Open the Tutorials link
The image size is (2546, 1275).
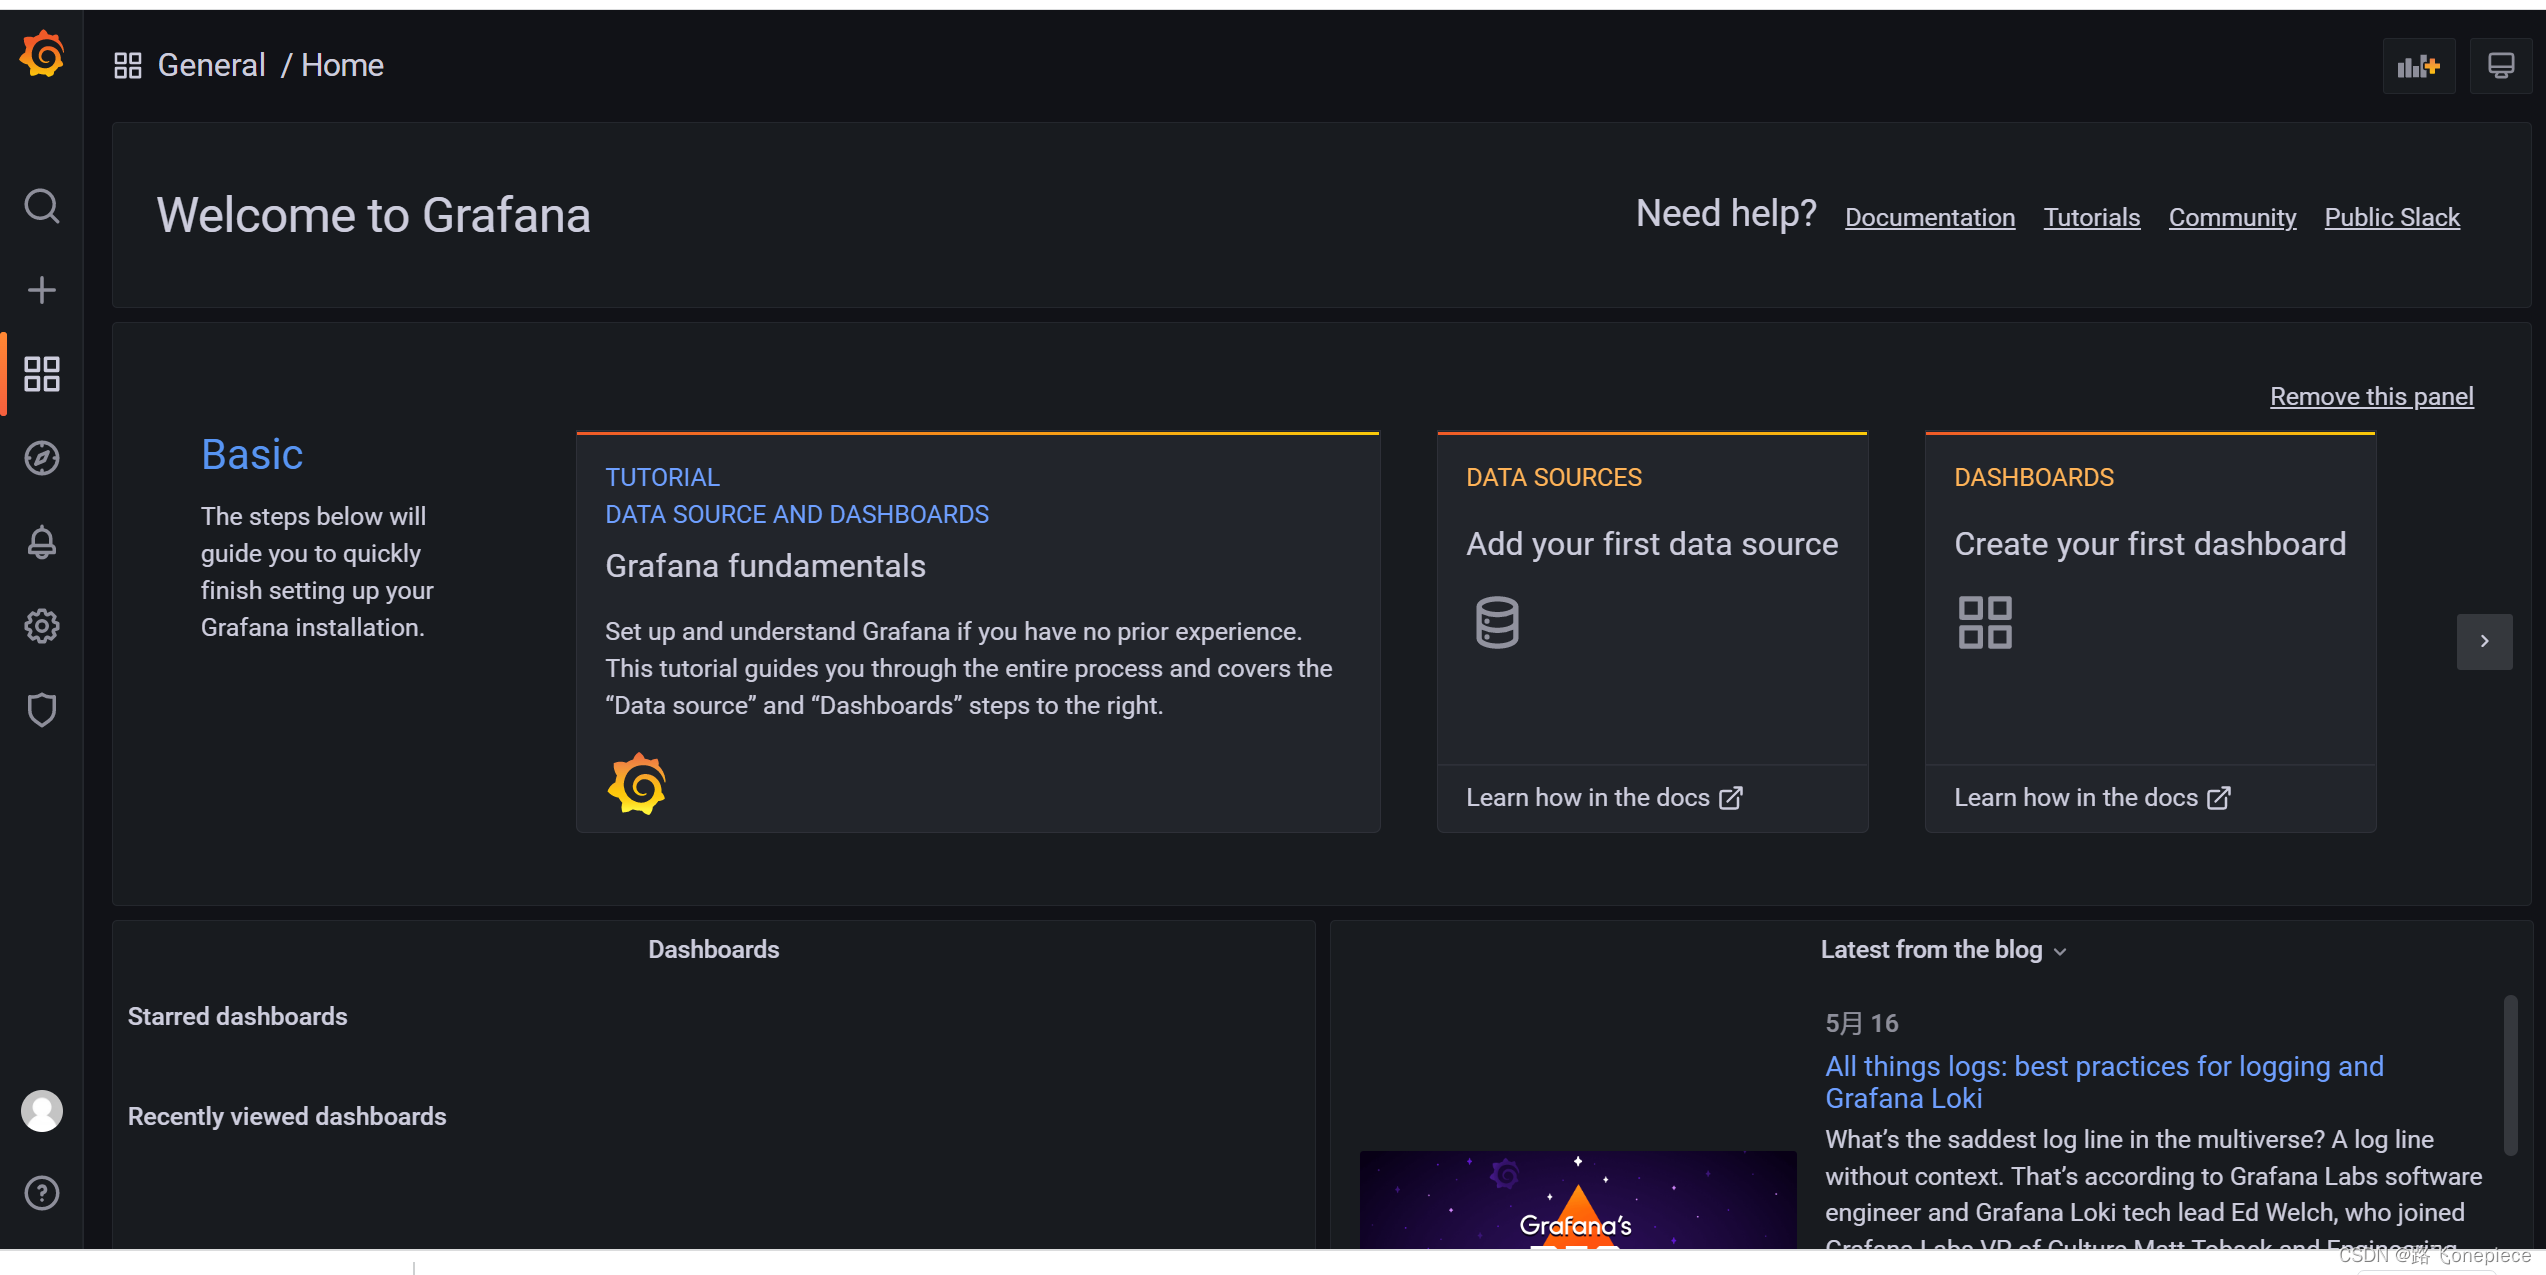(x=2091, y=217)
